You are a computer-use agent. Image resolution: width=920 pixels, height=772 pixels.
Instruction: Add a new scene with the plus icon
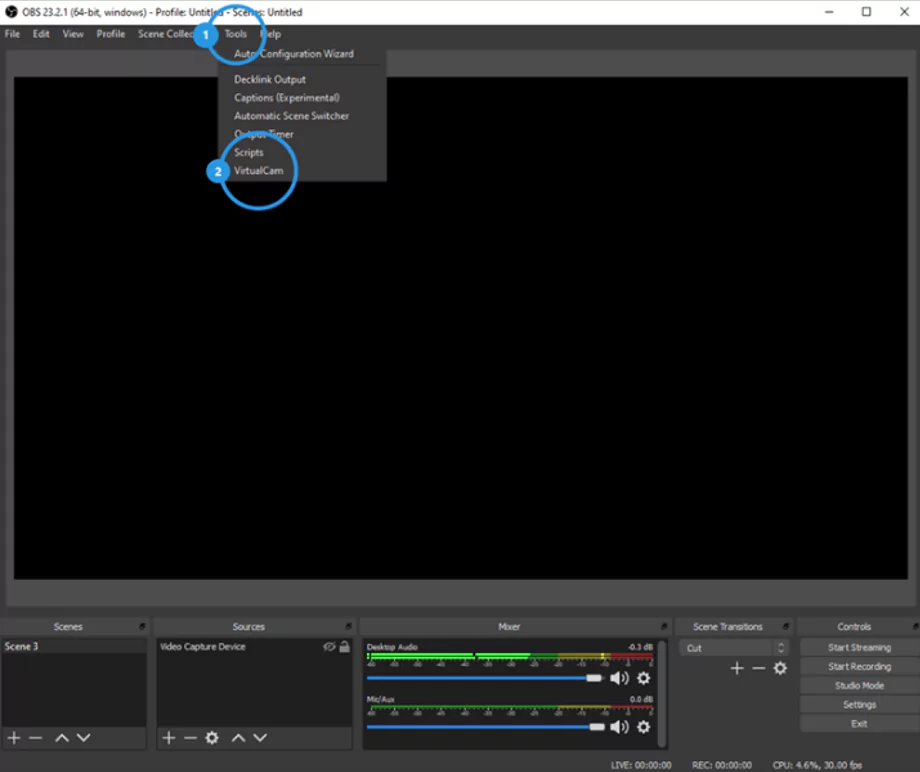click(14, 738)
